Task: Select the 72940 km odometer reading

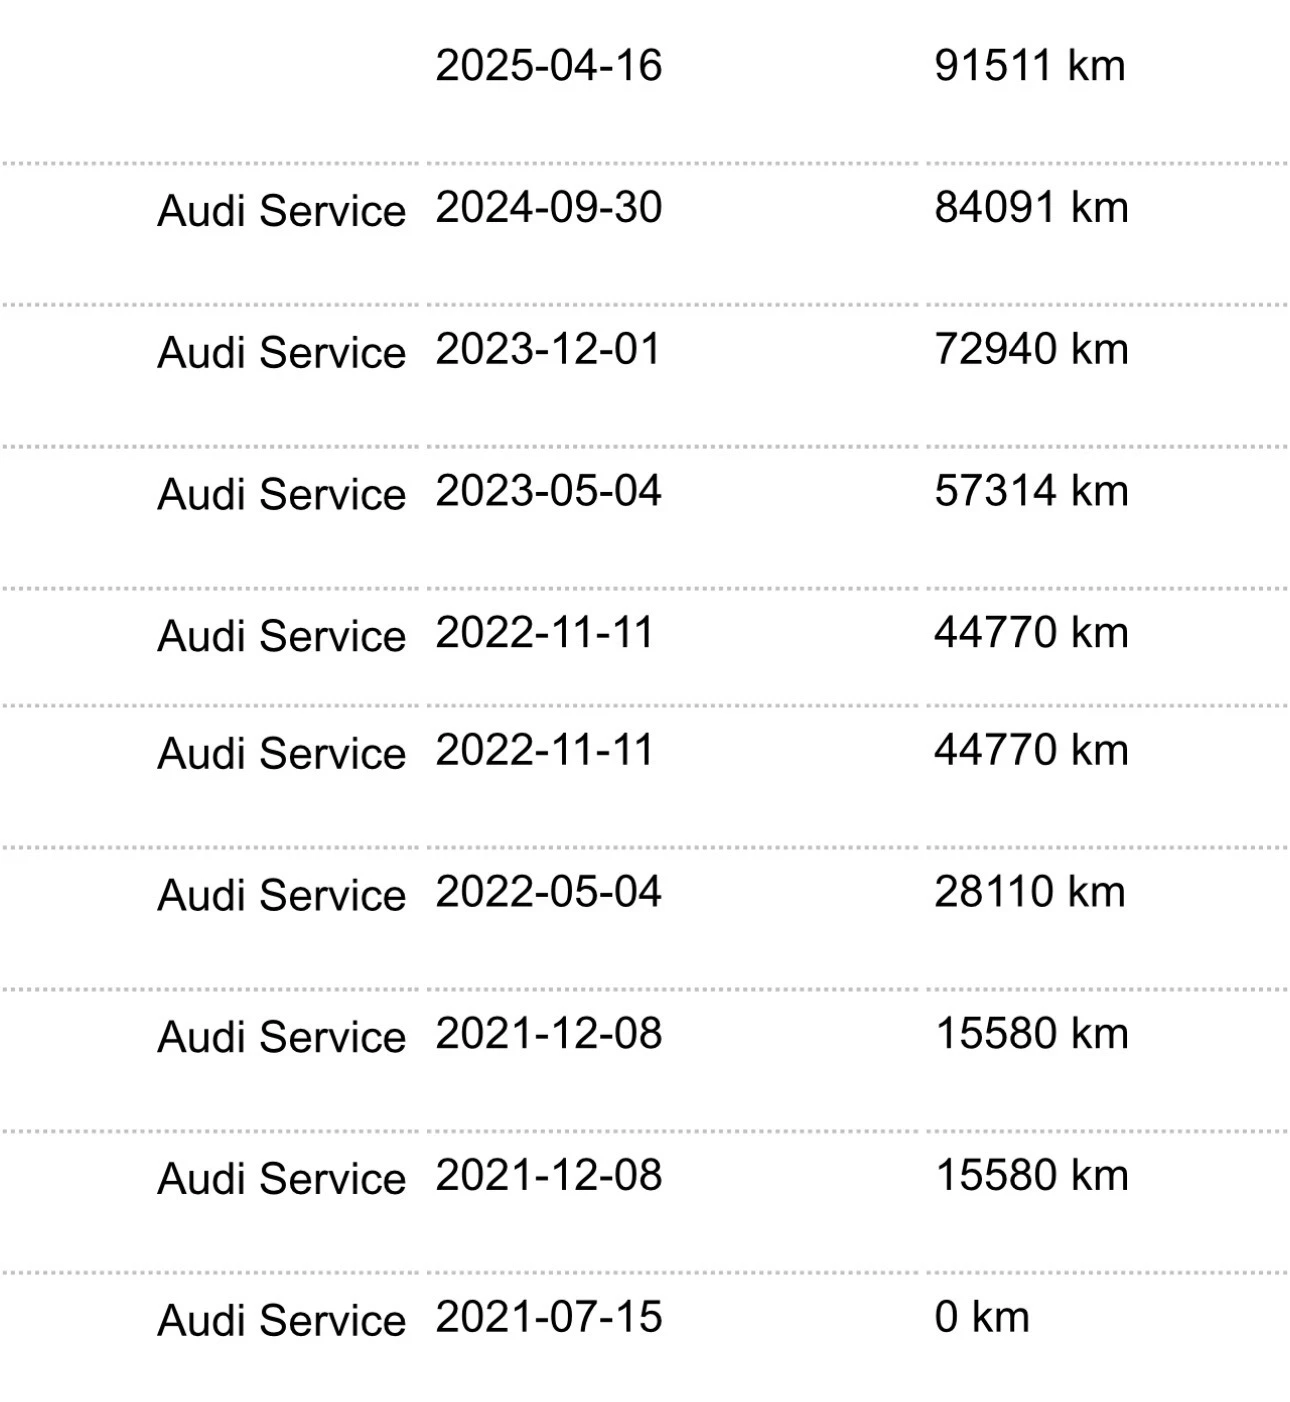Action: coord(1031,350)
